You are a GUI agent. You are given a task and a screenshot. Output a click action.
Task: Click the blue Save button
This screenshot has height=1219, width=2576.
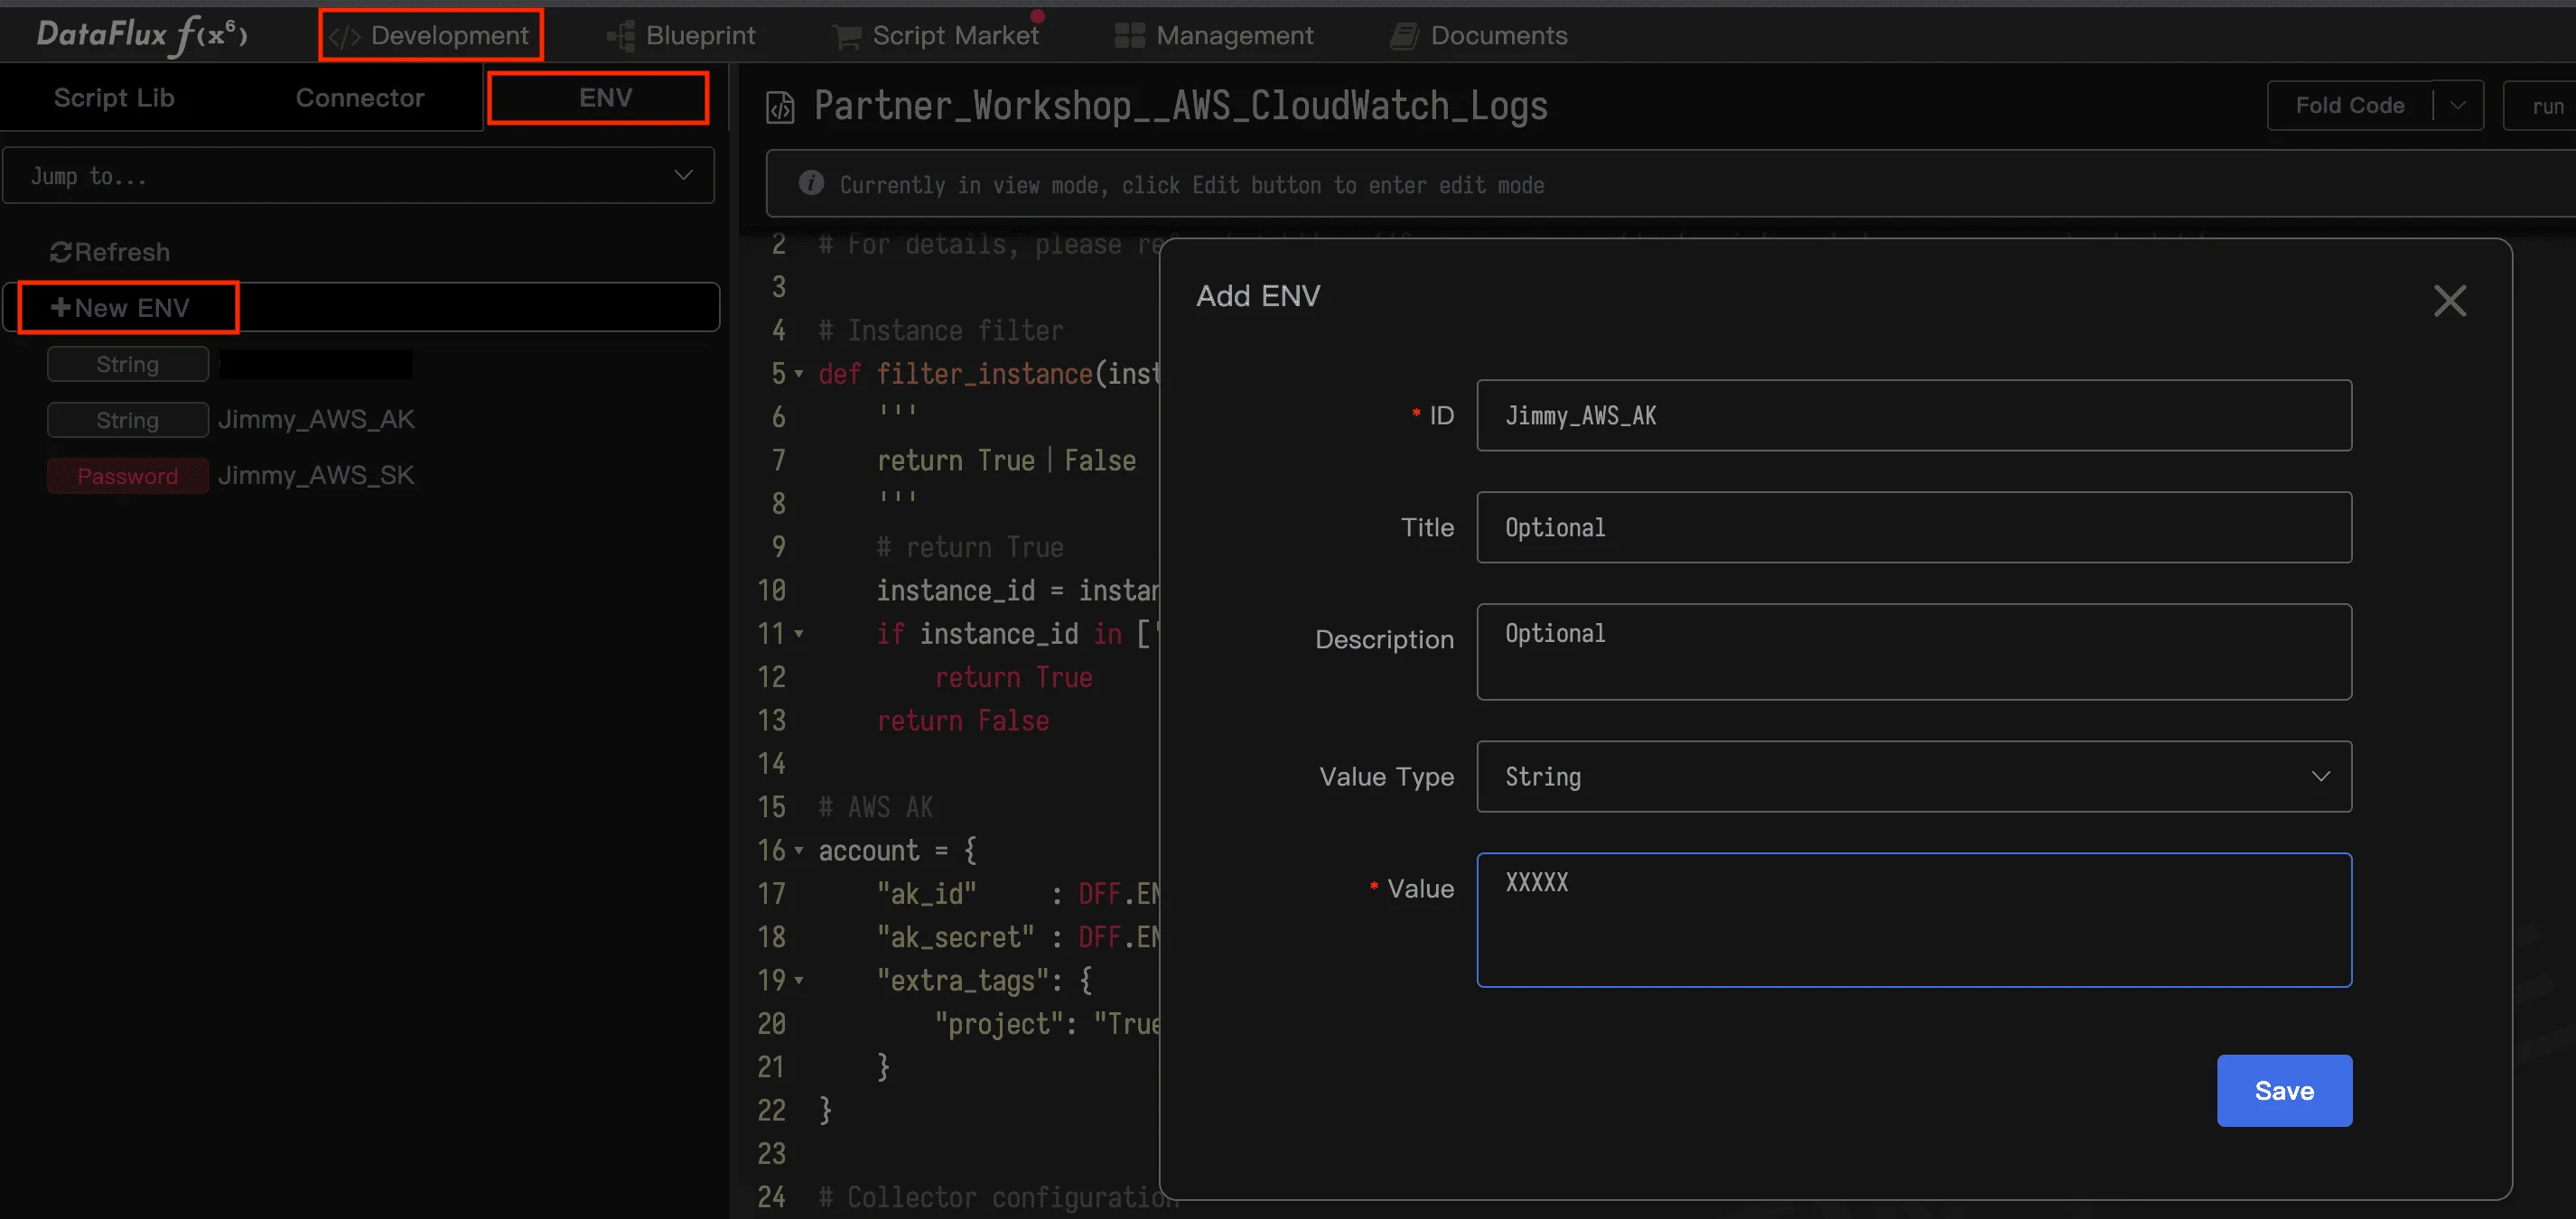point(2283,1091)
